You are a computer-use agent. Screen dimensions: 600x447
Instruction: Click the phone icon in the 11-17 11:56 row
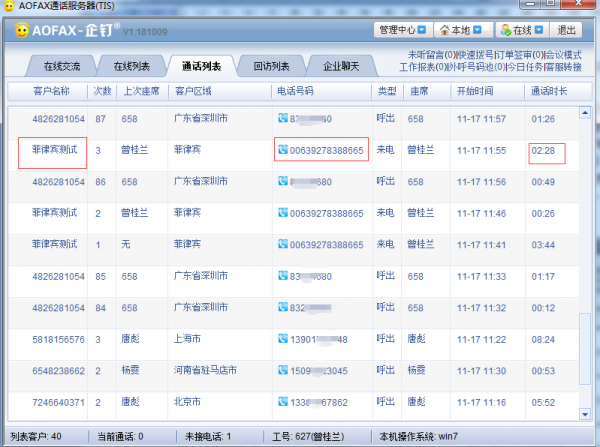click(283, 181)
